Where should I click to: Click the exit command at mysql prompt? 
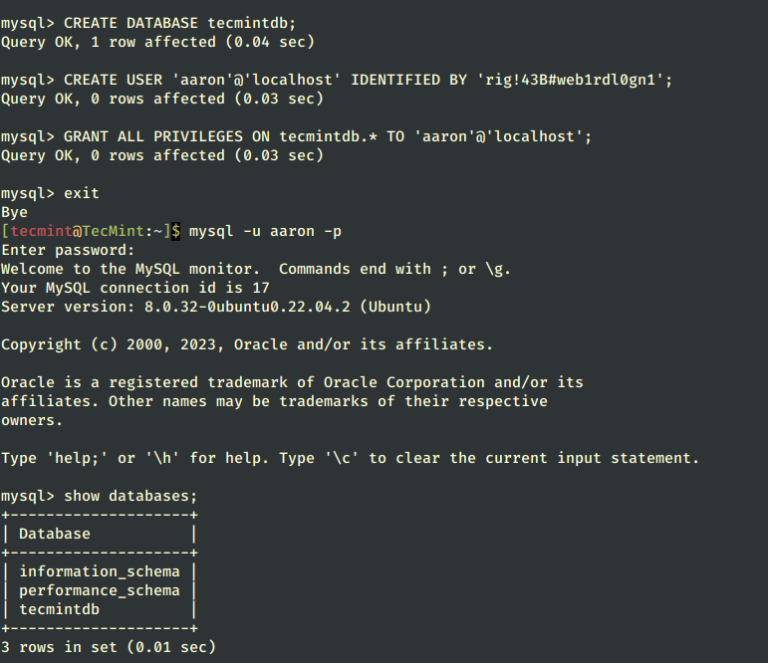coord(81,193)
